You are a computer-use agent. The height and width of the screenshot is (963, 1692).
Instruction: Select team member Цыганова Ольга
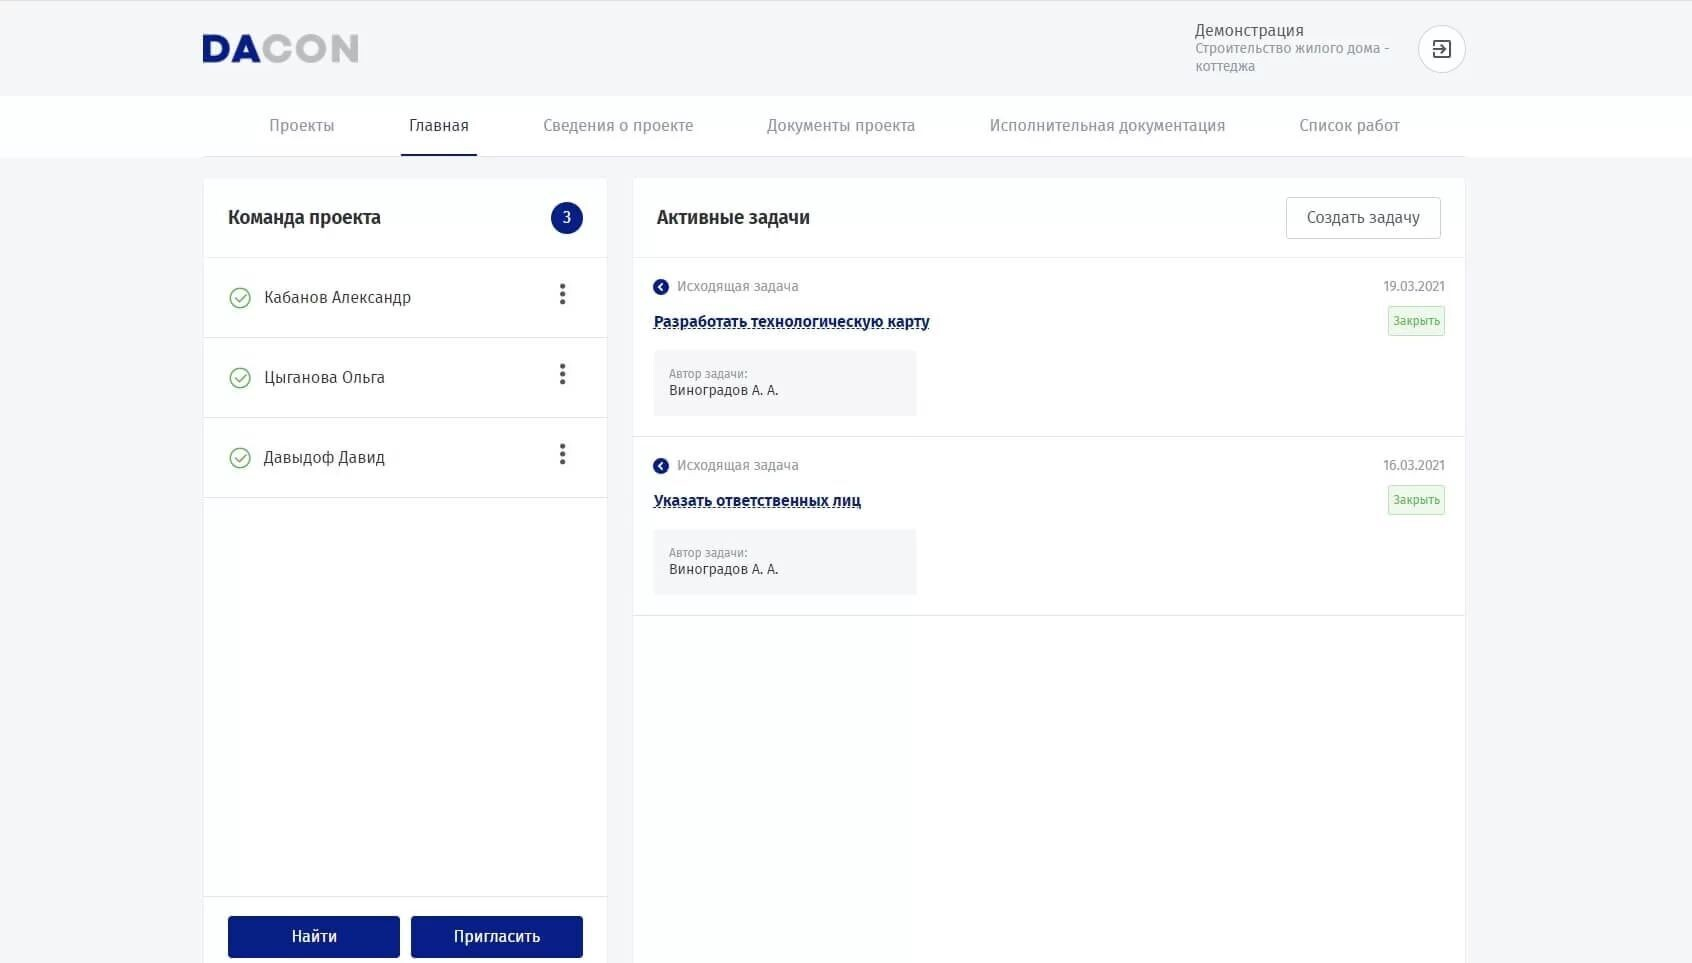tap(324, 378)
